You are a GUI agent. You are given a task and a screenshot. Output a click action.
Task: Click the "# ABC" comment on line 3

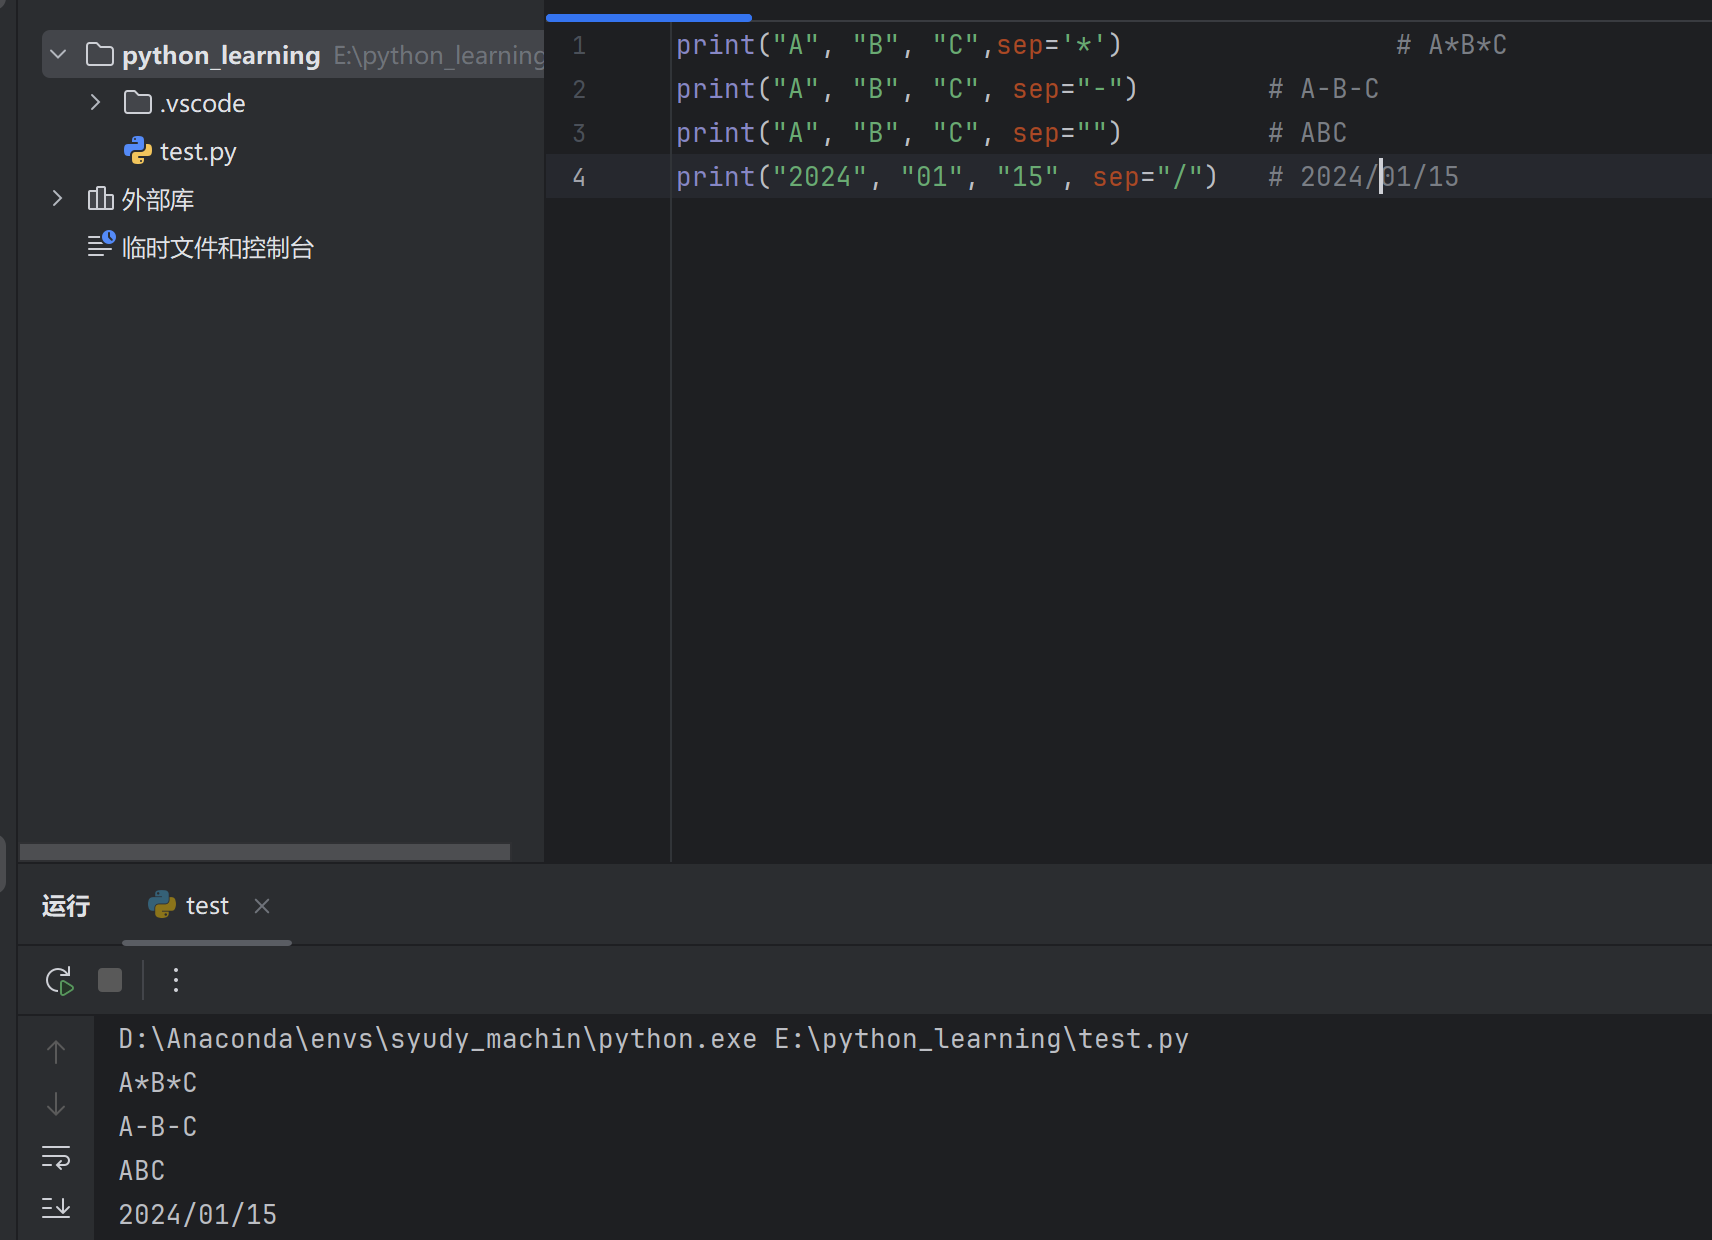(x=1308, y=133)
